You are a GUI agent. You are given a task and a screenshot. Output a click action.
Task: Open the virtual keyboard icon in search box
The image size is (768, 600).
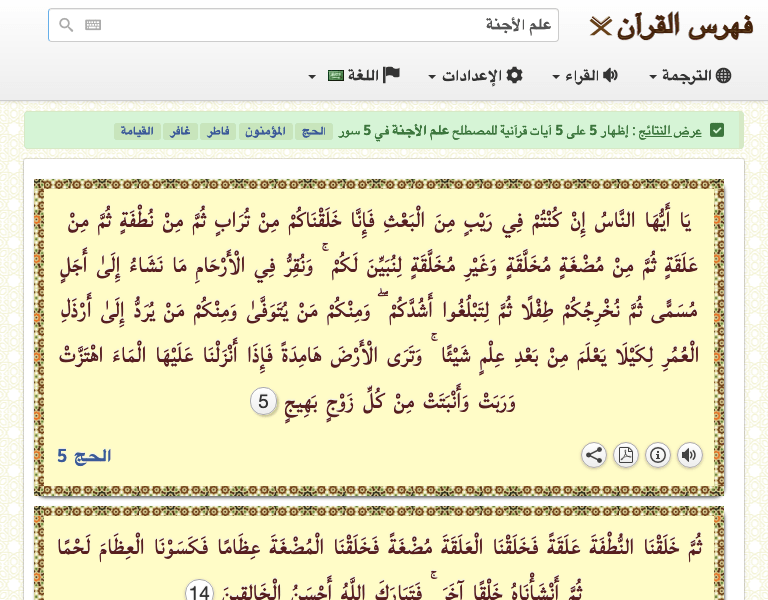93,24
